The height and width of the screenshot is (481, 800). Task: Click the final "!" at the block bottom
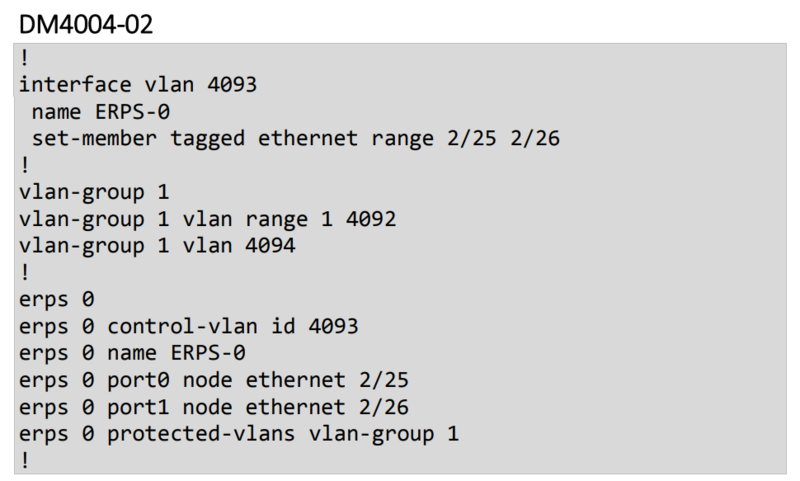23,460
